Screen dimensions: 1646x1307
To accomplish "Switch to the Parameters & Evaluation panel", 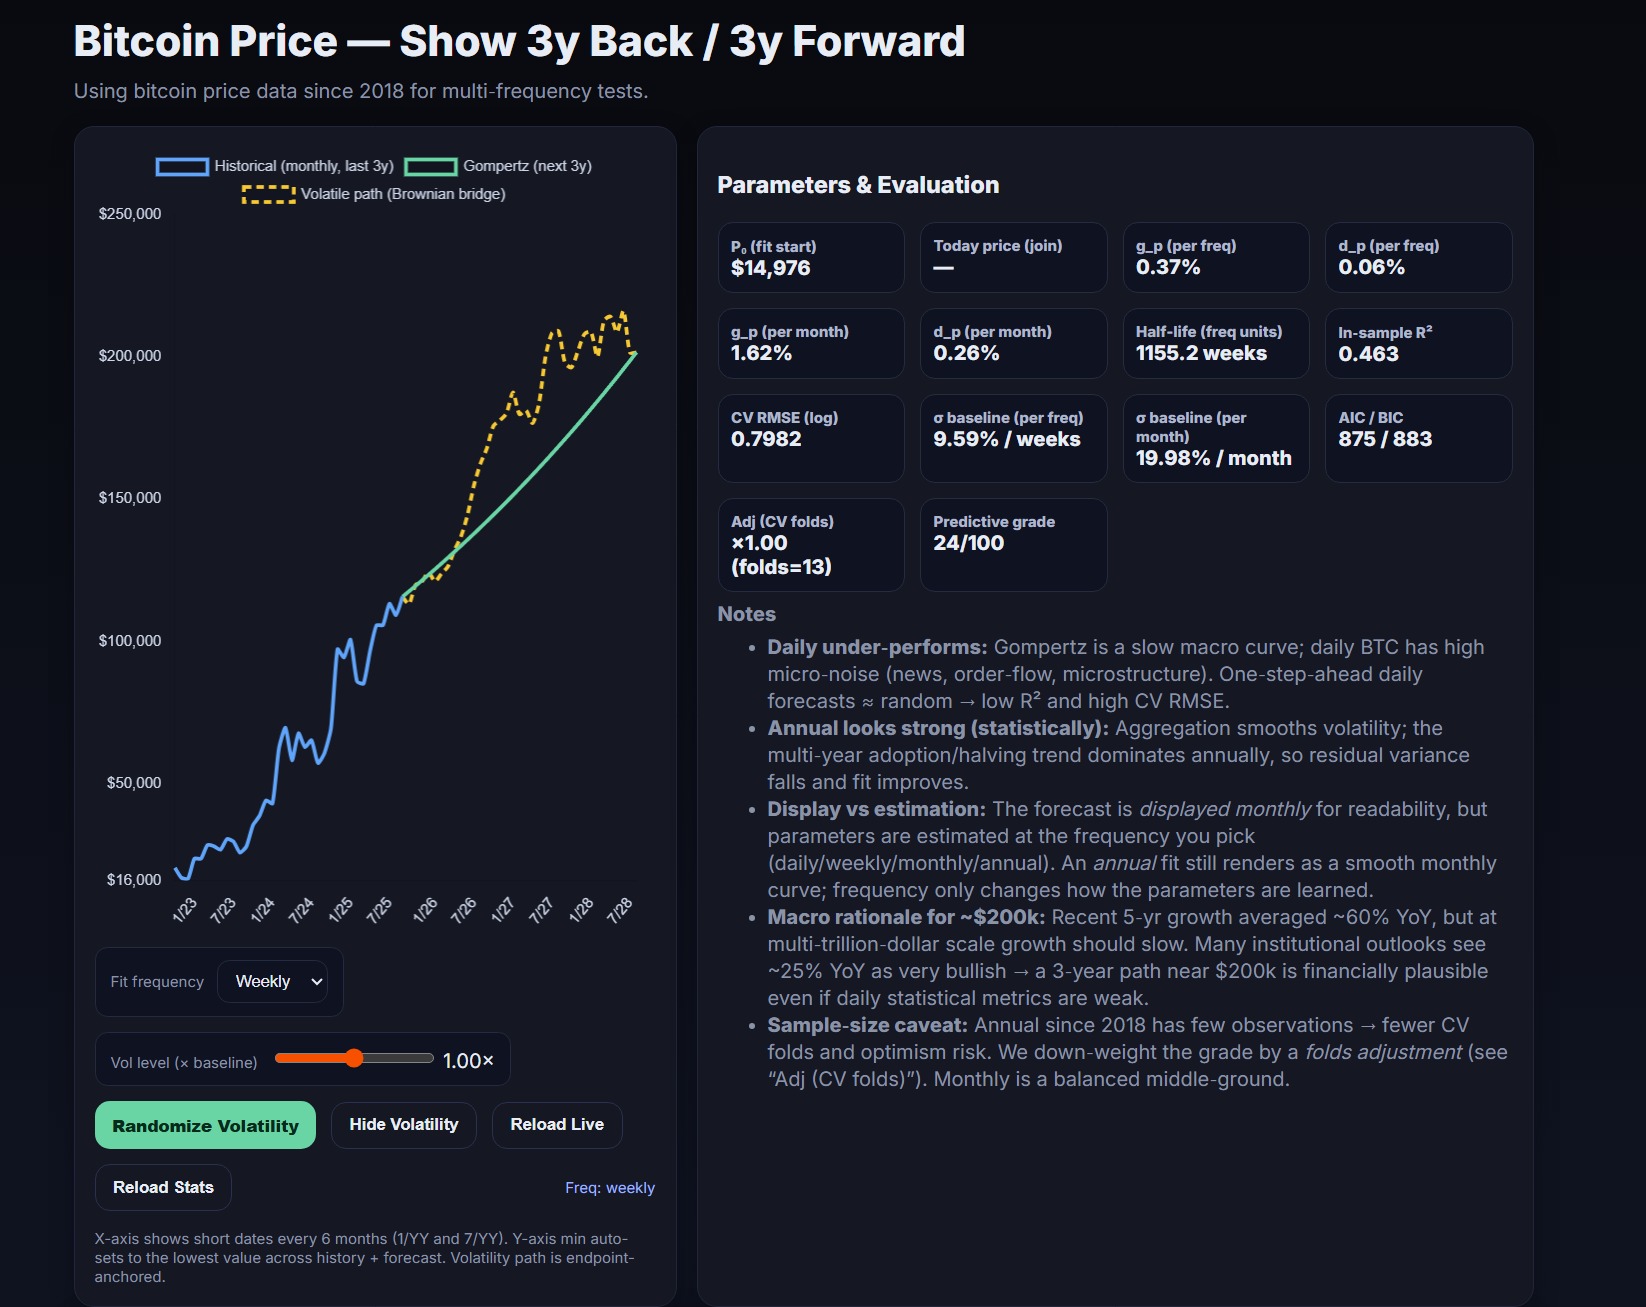I will tap(857, 184).
